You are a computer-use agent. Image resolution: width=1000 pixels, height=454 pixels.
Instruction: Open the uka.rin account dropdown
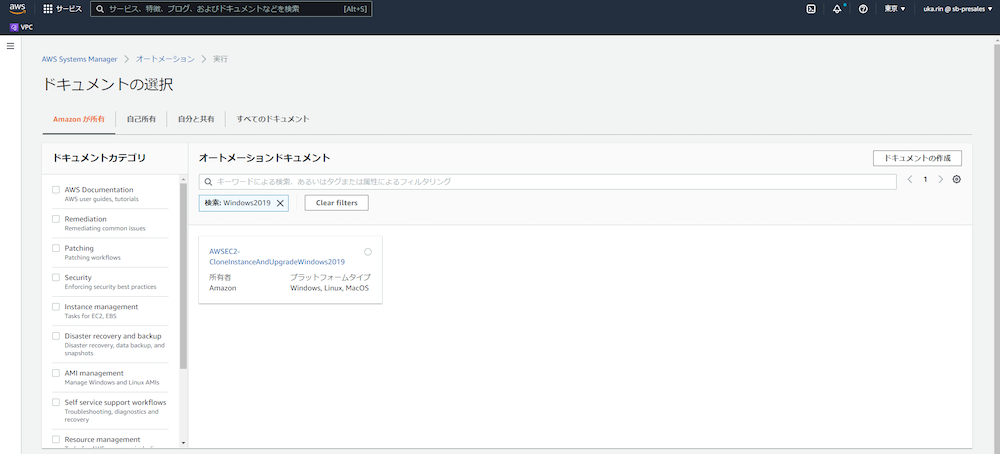pyautogui.click(x=957, y=9)
